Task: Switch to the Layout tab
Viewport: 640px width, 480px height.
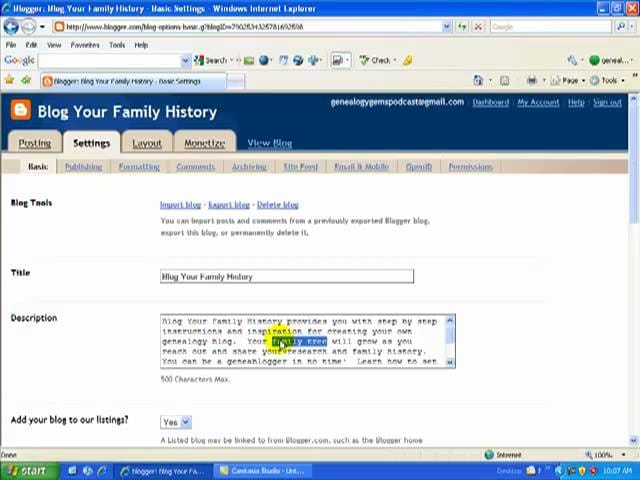Action: coord(147,143)
